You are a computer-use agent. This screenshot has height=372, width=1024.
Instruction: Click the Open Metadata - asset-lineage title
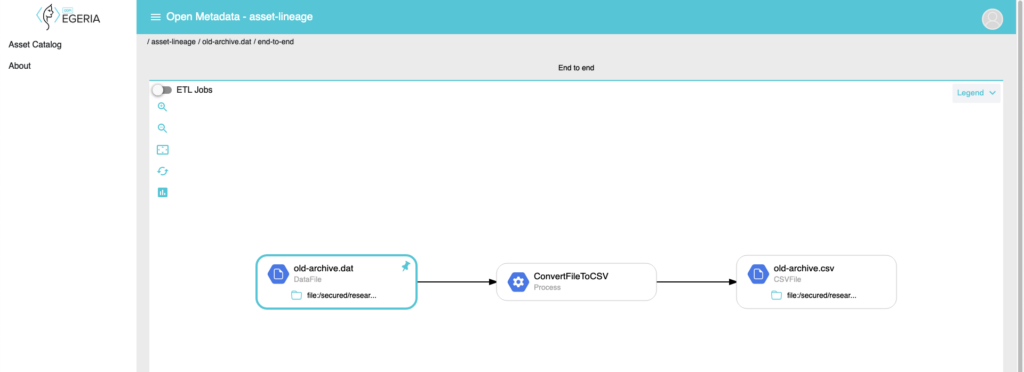(240, 17)
